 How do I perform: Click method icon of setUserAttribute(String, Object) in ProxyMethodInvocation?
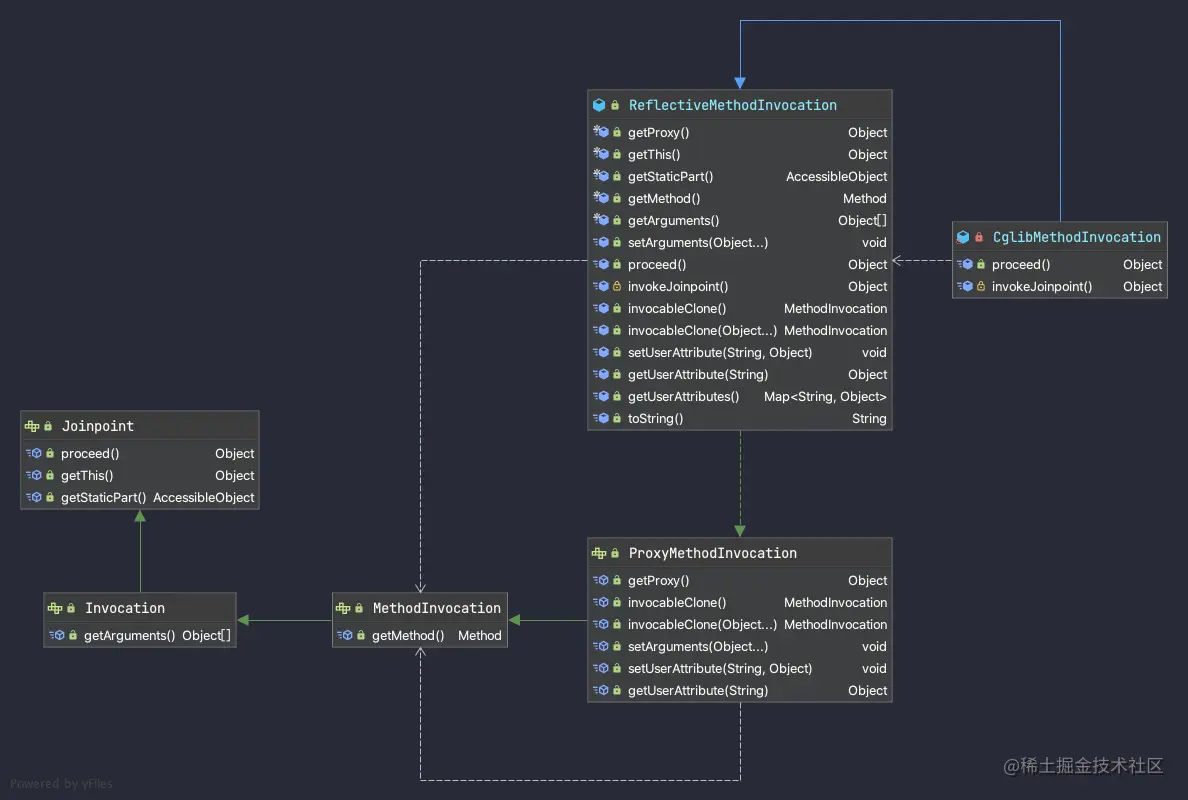[601, 668]
